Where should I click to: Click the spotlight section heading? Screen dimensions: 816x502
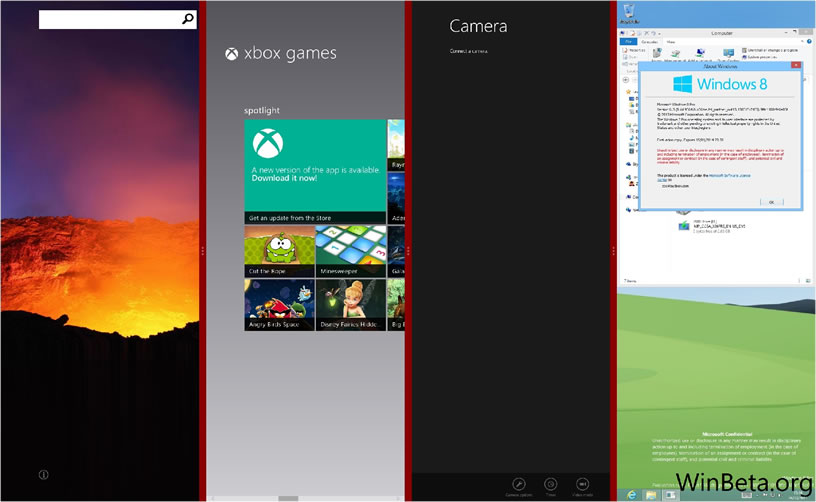[262, 110]
